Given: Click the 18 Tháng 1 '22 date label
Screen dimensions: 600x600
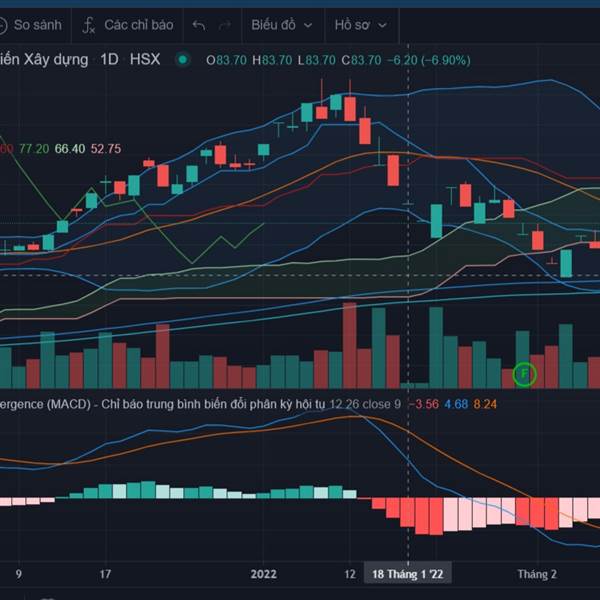Looking at the screenshot, I should coord(408,574).
